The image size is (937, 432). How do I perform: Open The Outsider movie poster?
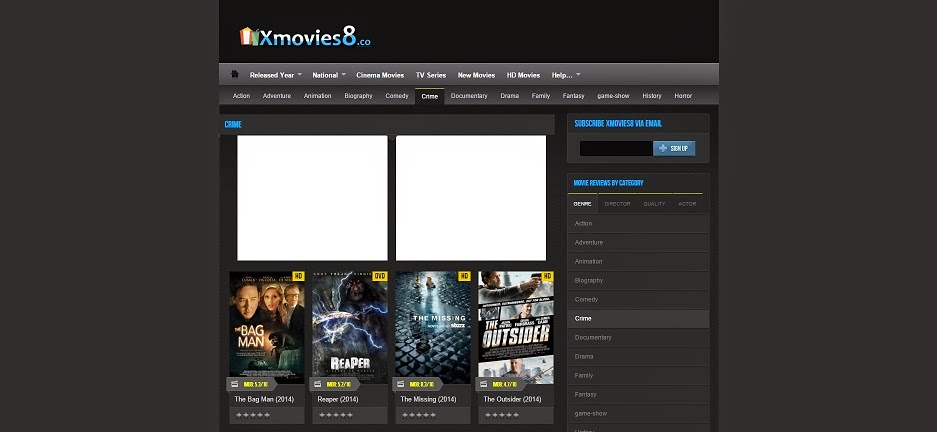(x=516, y=327)
